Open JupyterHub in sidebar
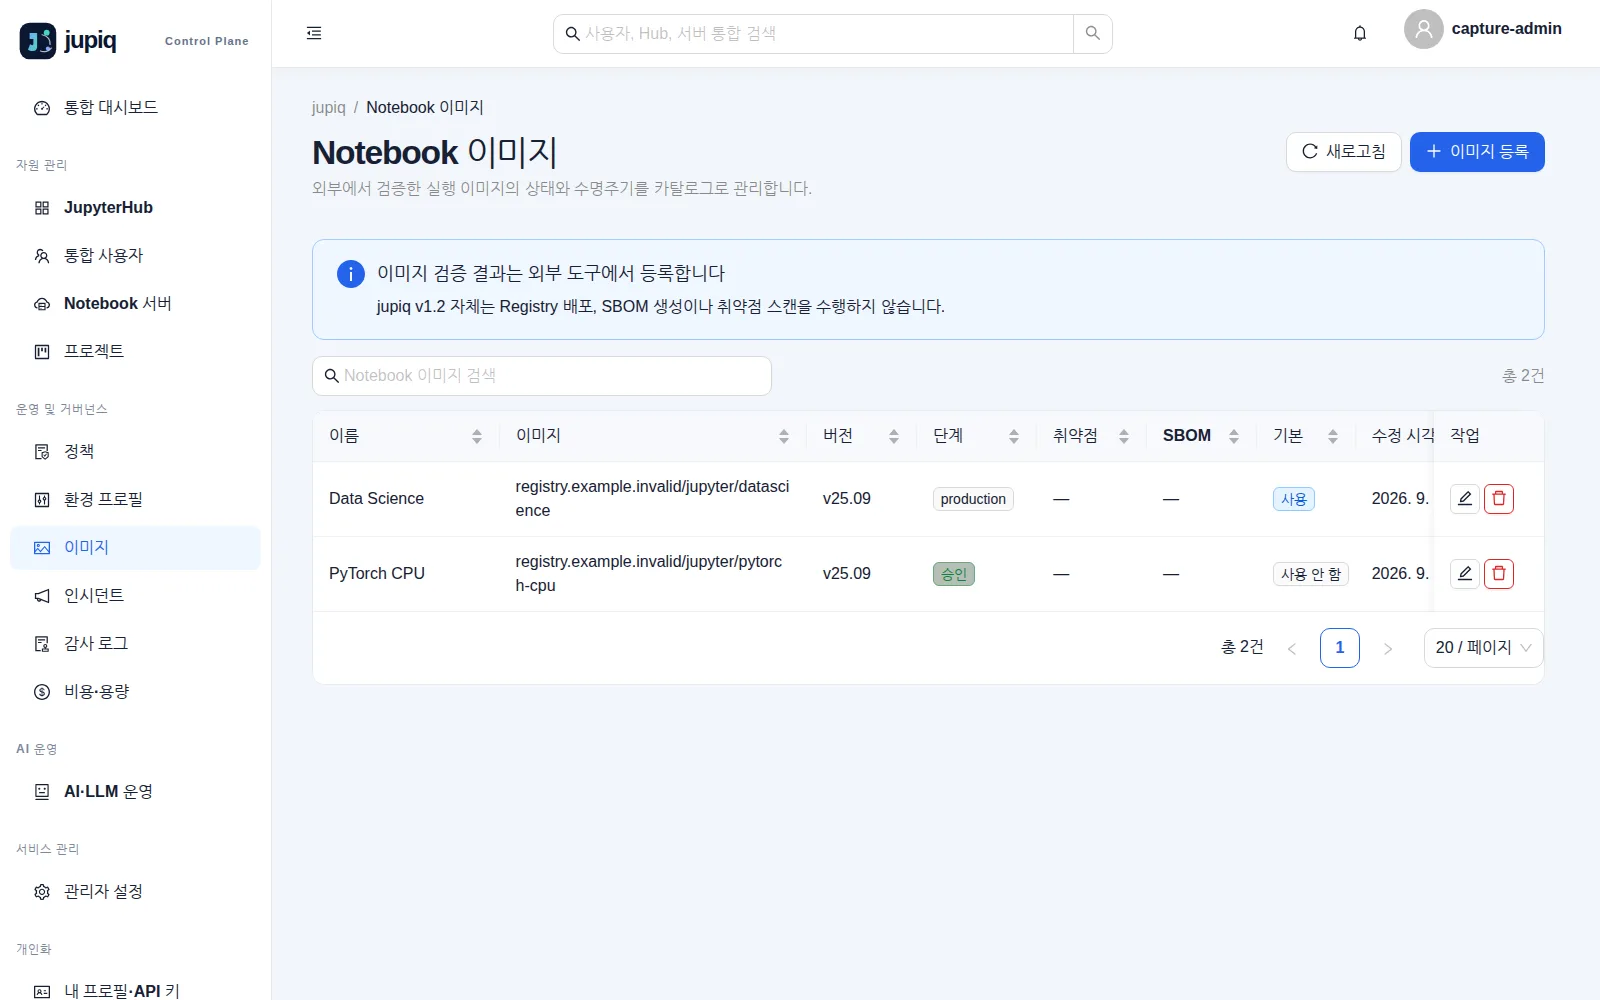Viewport: 1600px width, 1000px height. (135, 208)
